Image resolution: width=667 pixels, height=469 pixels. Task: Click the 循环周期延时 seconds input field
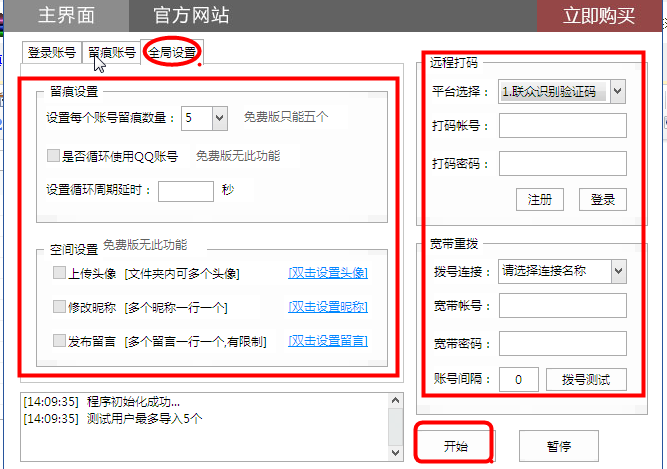[x=186, y=191]
